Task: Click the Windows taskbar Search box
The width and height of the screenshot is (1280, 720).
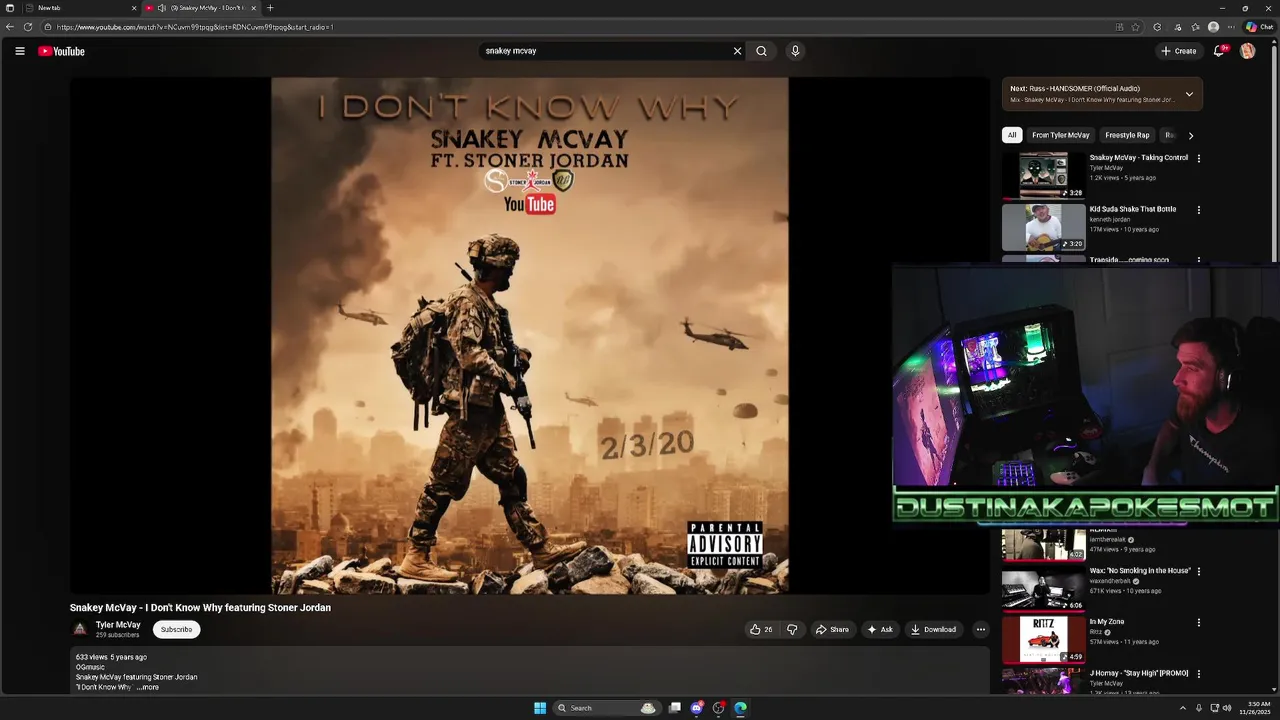Action: point(606,708)
